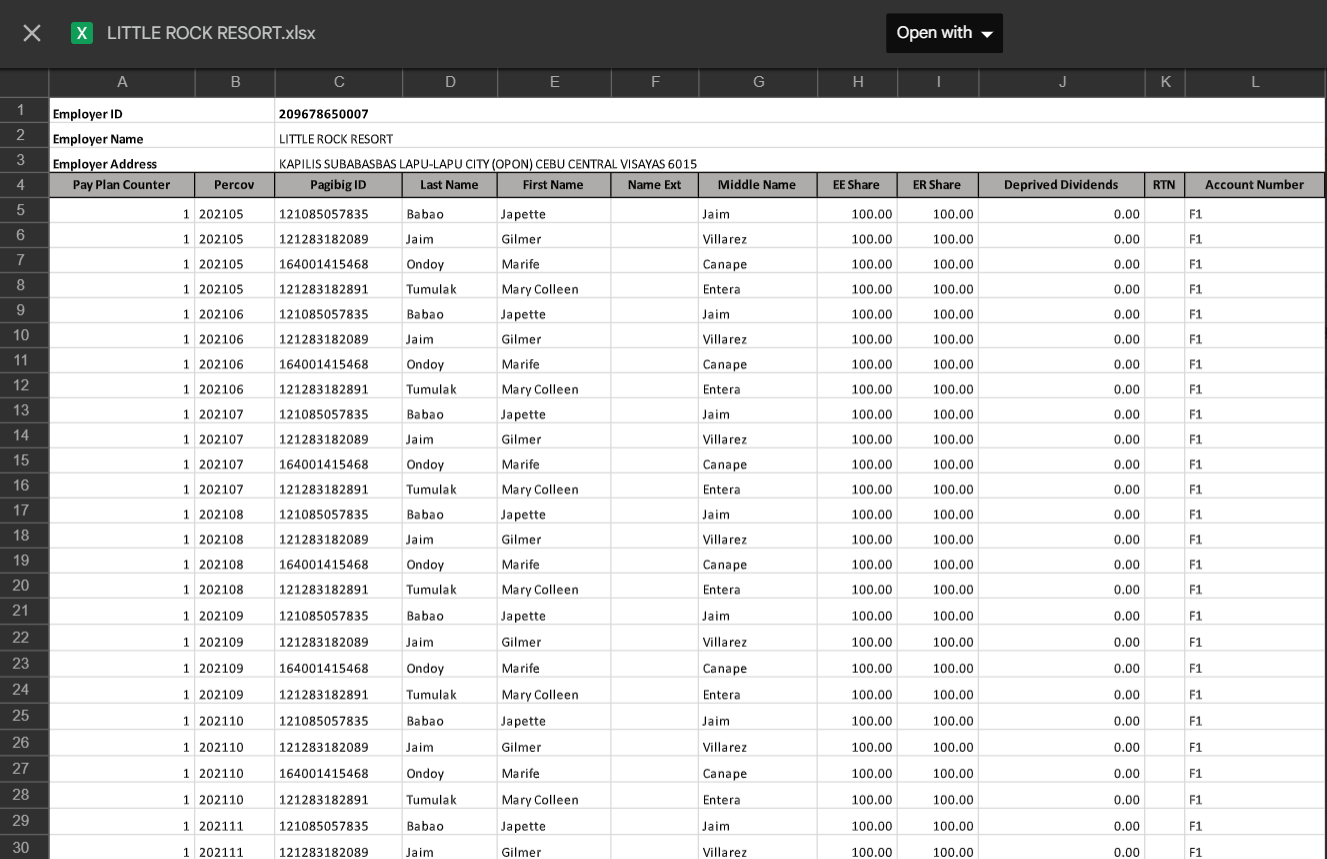This screenshot has height=859, width=1327.
Task: Click the ER Share header cell
Action: click(938, 185)
